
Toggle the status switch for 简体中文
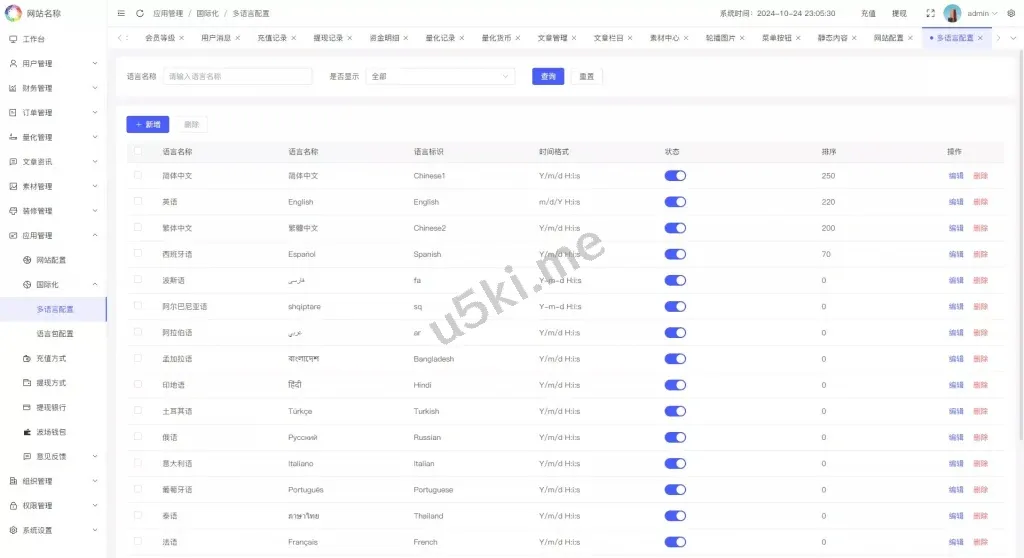click(675, 176)
